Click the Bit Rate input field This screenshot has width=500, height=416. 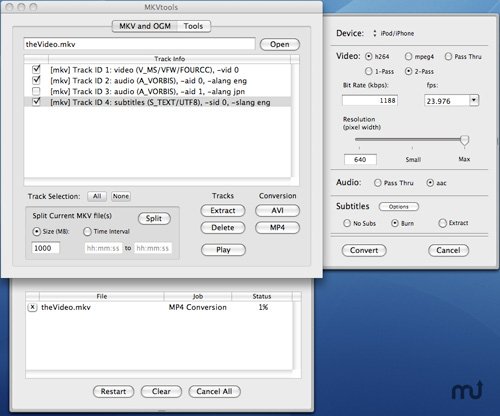[370, 100]
